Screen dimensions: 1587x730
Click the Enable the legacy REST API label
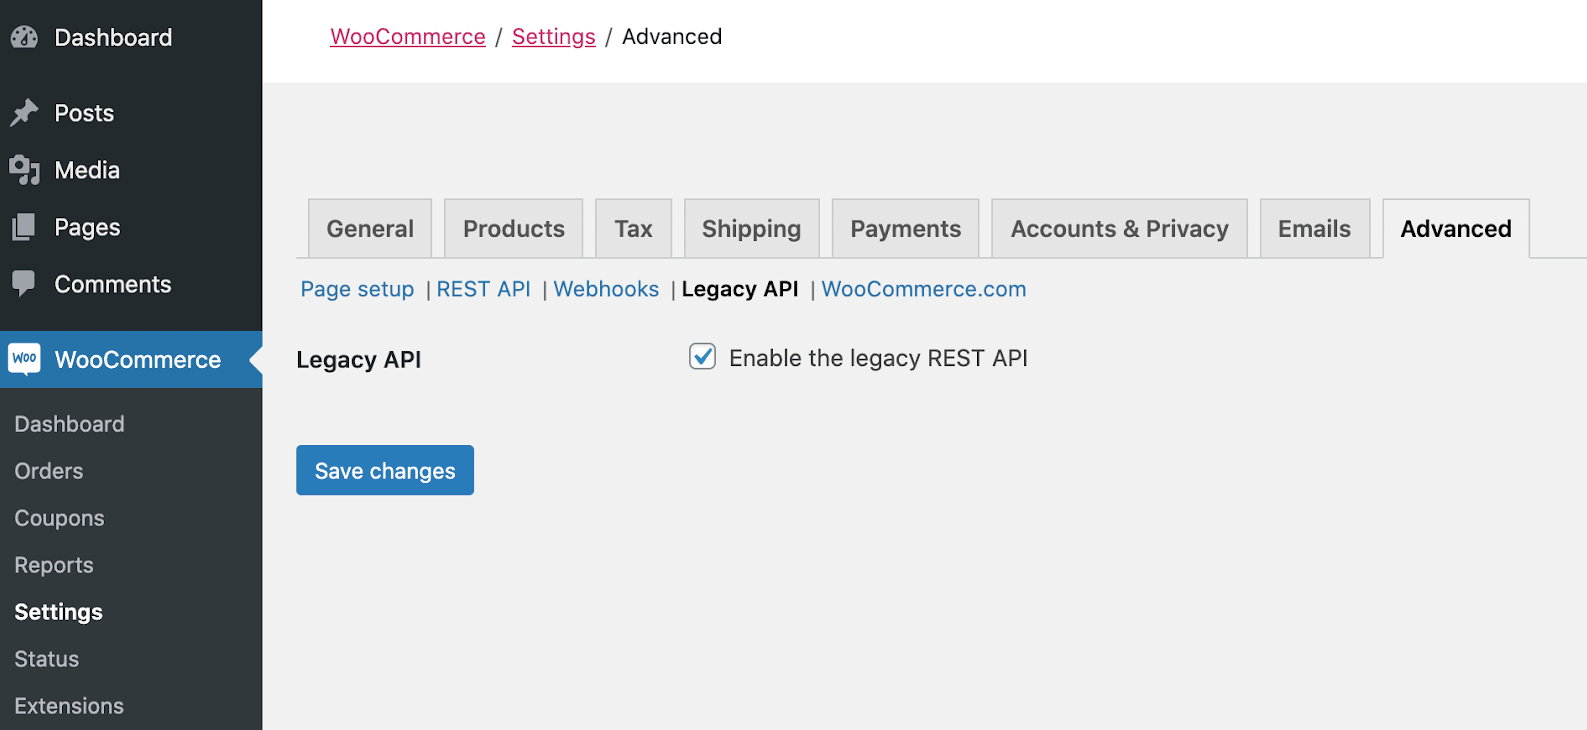point(878,358)
